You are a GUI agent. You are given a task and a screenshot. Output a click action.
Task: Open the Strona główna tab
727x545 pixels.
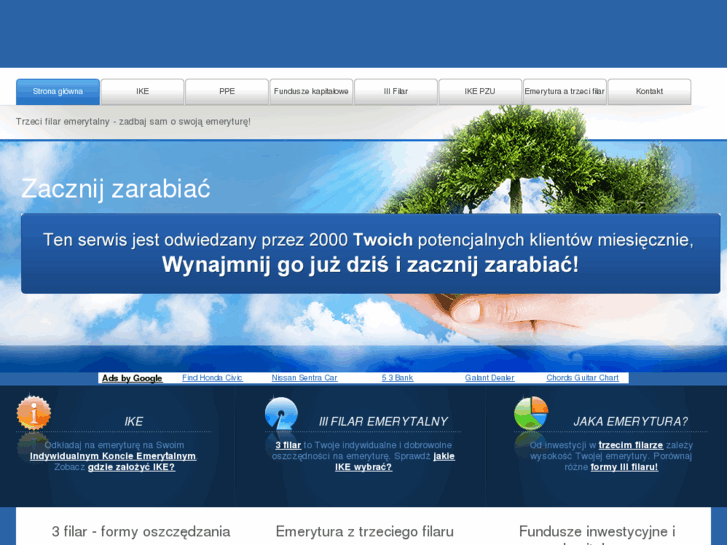click(58, 92)
